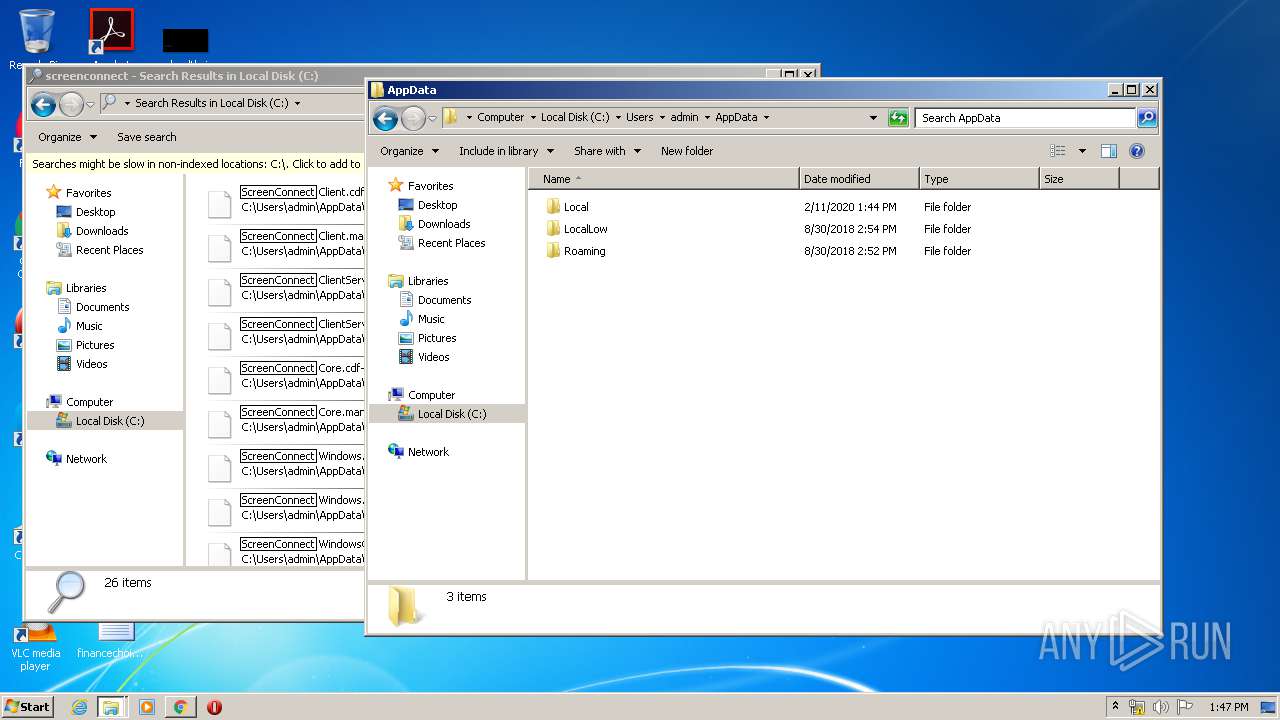Open Downloads under Favorites in AppData window

click(444, 224)
